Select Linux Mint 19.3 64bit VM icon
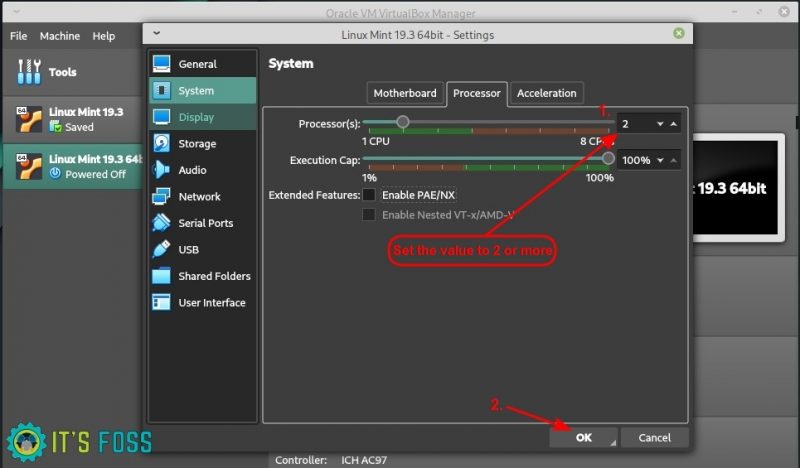800x468 pixels. pos(29,166)
